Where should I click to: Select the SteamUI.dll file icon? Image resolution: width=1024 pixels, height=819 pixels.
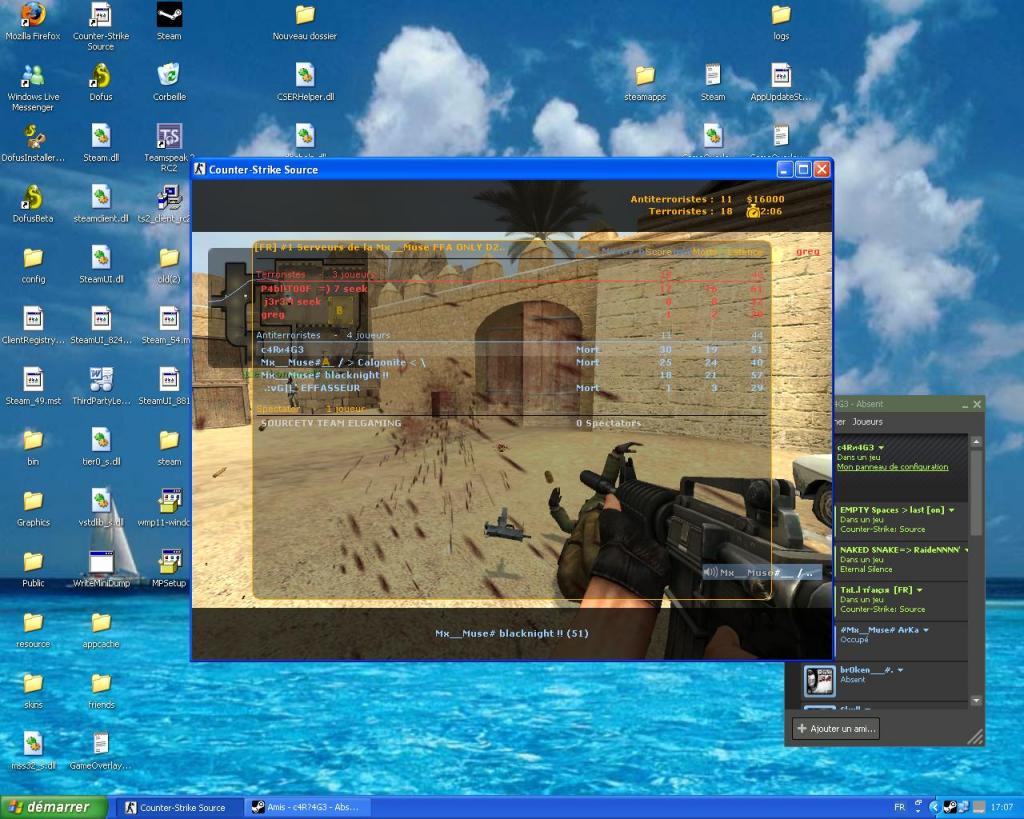coord(101,257)
